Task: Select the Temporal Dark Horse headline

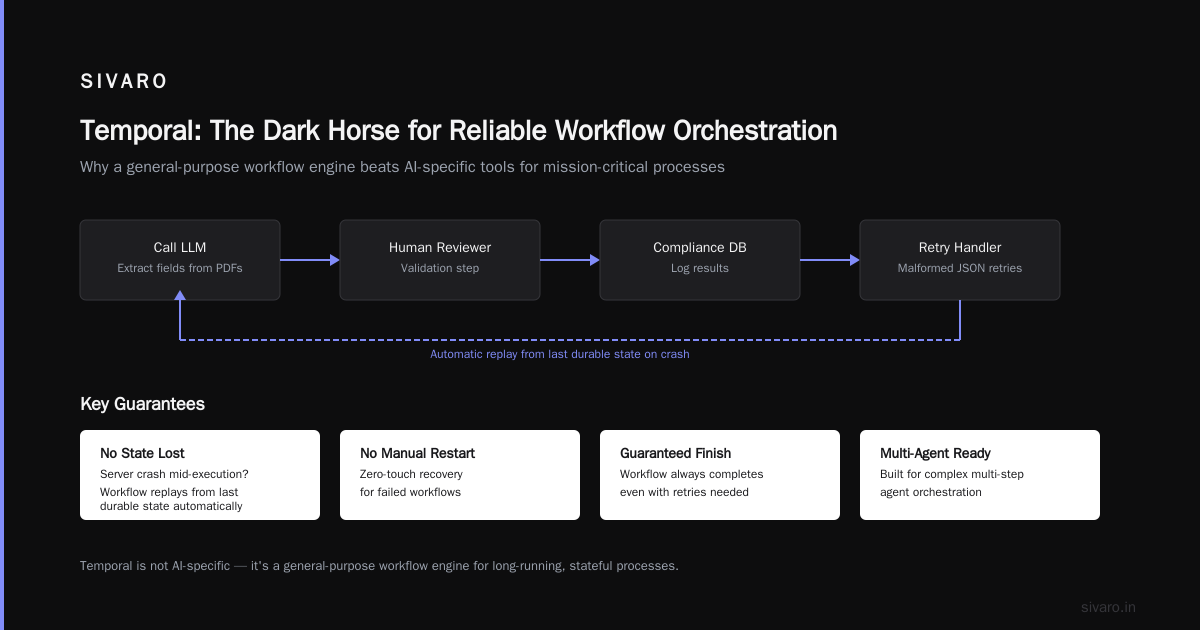Action: [458, 131]
